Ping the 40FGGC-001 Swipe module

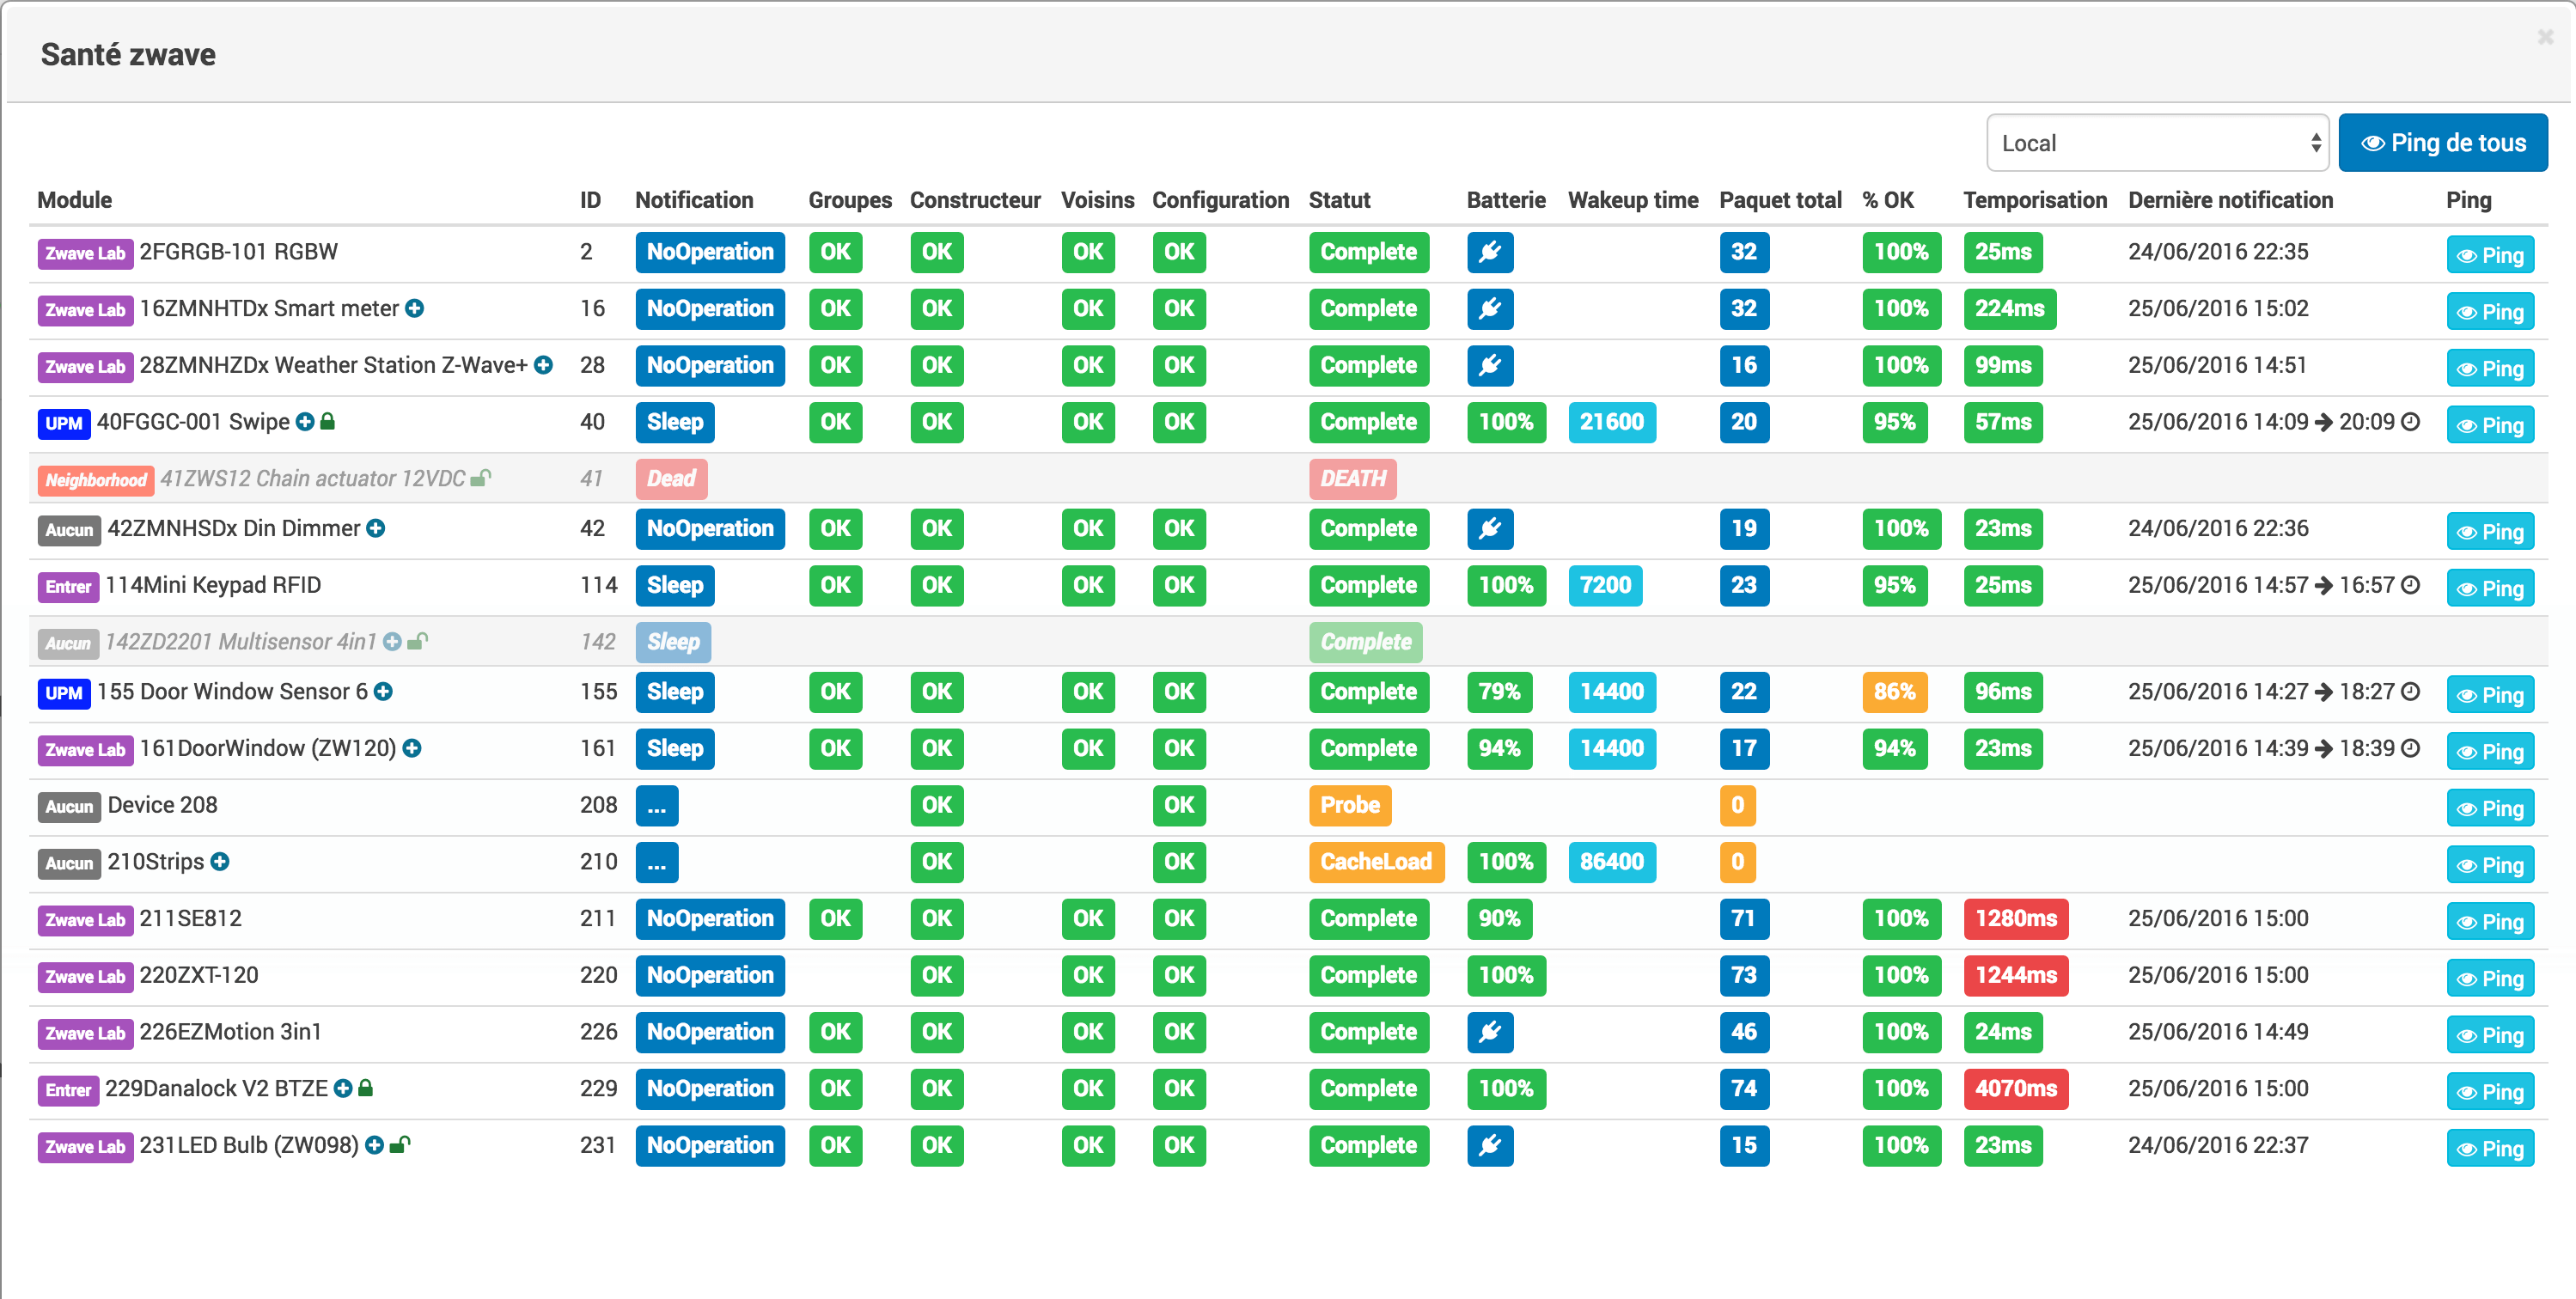2490,425
